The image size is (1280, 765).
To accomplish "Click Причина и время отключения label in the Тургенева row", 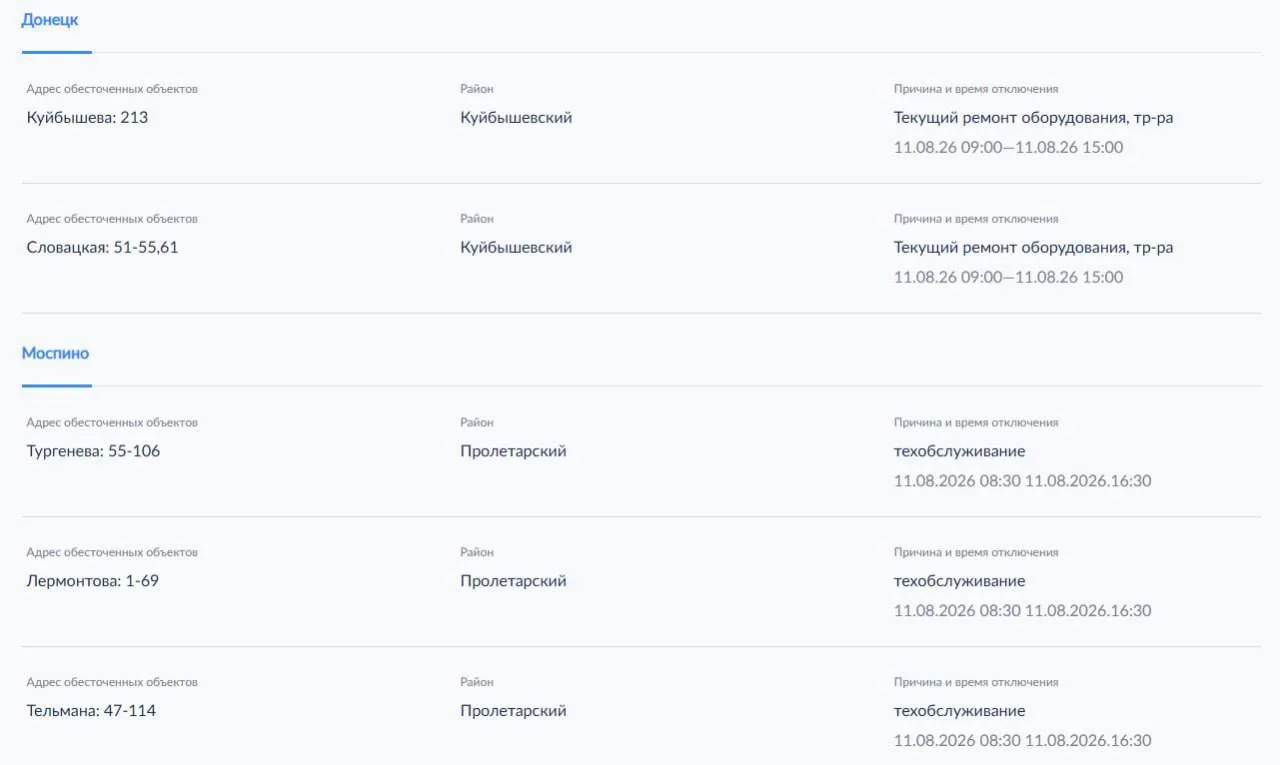I will click(x=976, y=423).
